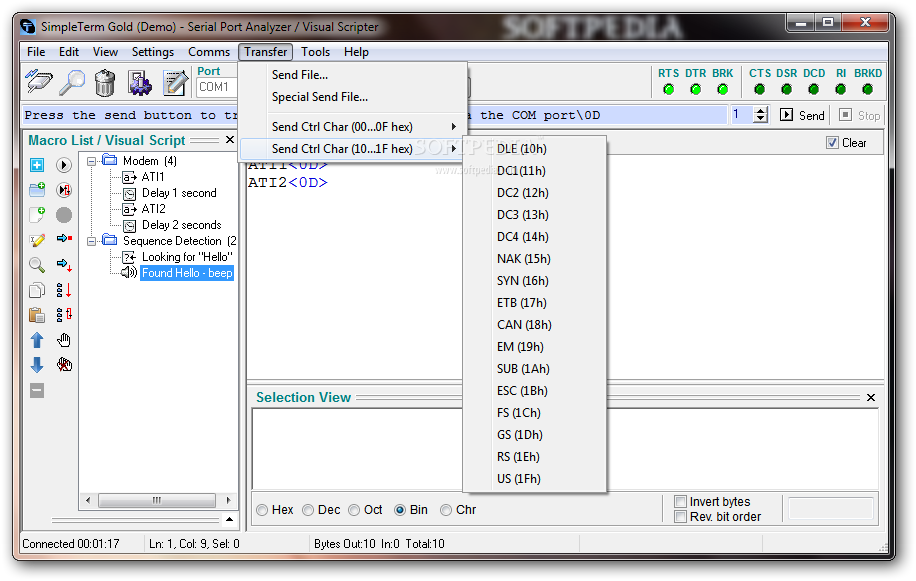Click the open hand icon

[64, 340]
